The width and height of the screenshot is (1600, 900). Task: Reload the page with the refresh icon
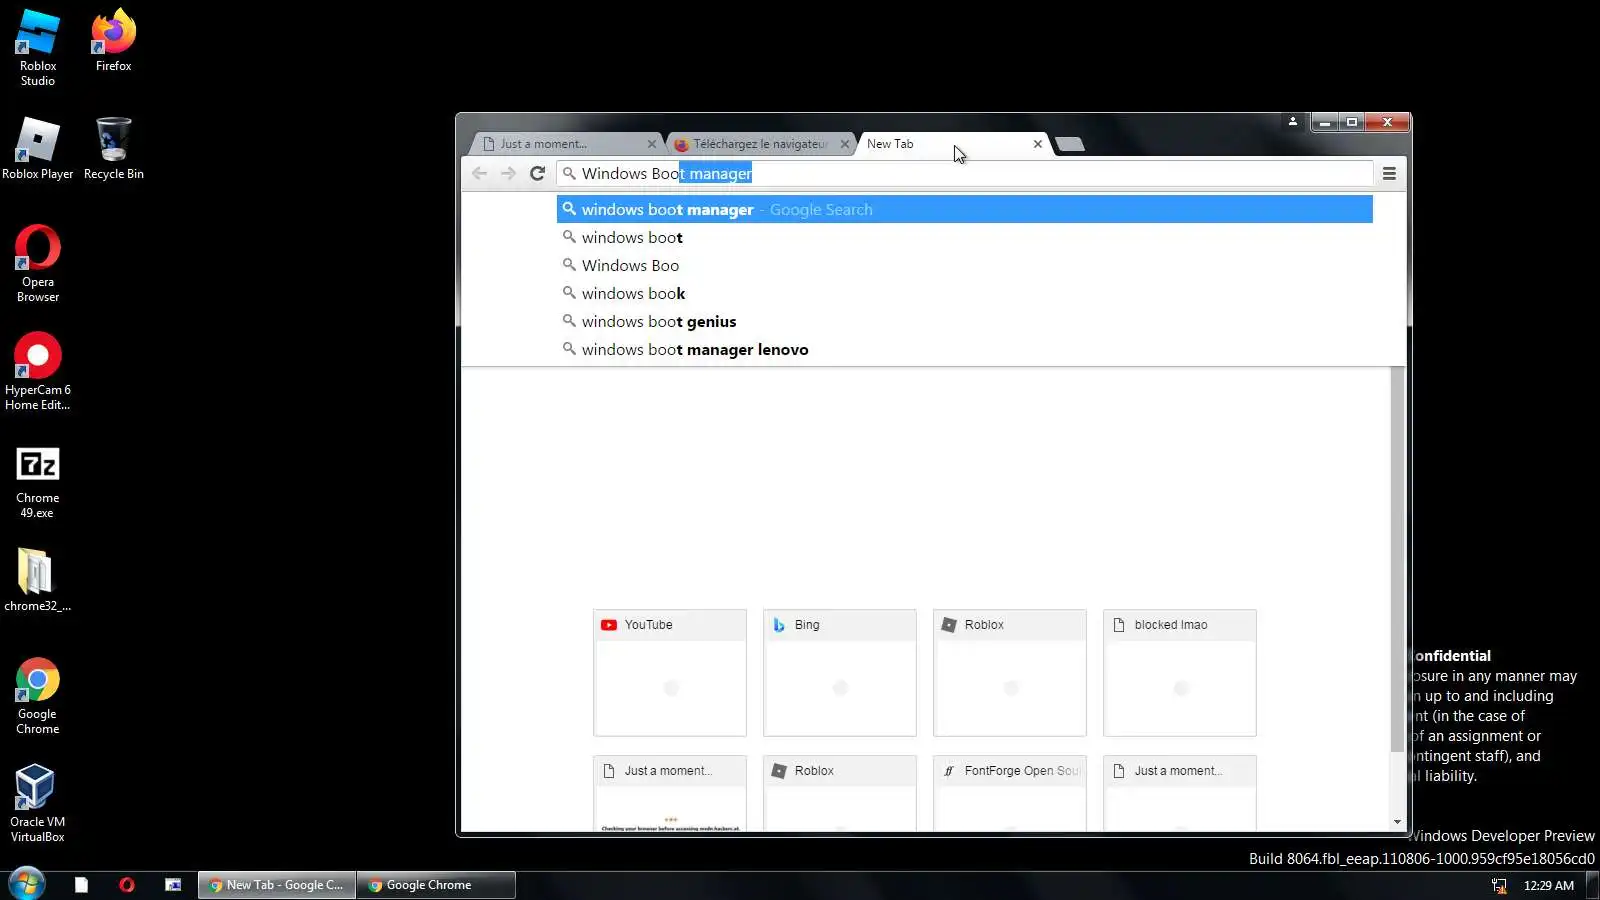point(537,173)
